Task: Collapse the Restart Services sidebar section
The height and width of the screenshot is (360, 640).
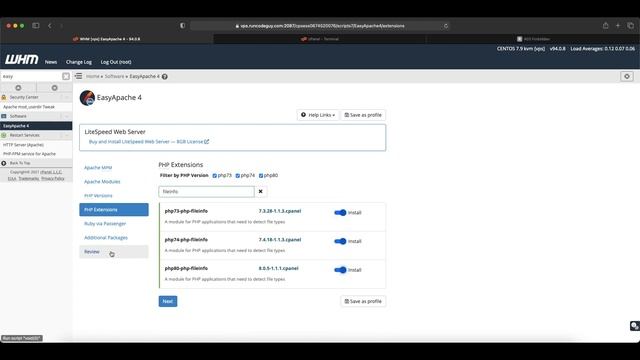Action: [x=67, y=135]
